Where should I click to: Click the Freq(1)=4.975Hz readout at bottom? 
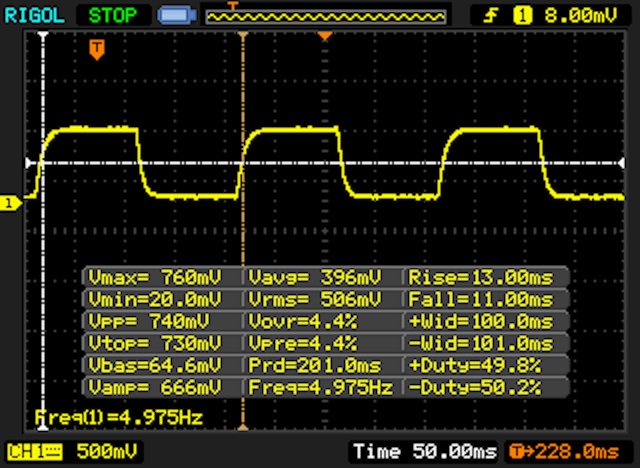pos(119,417)
